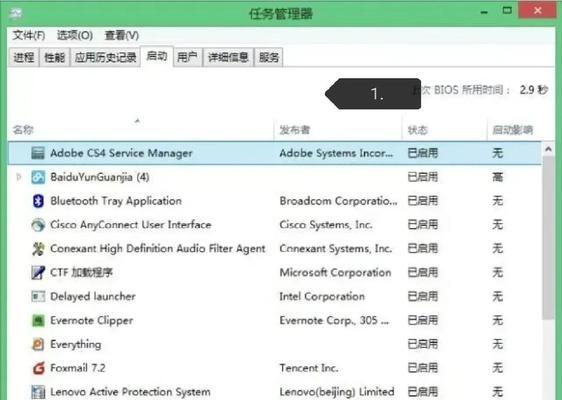The width and height of the screenshot is (562, 400).
Task: Click the CTF 加载程序 pen icon
Action: pos(38,272)
